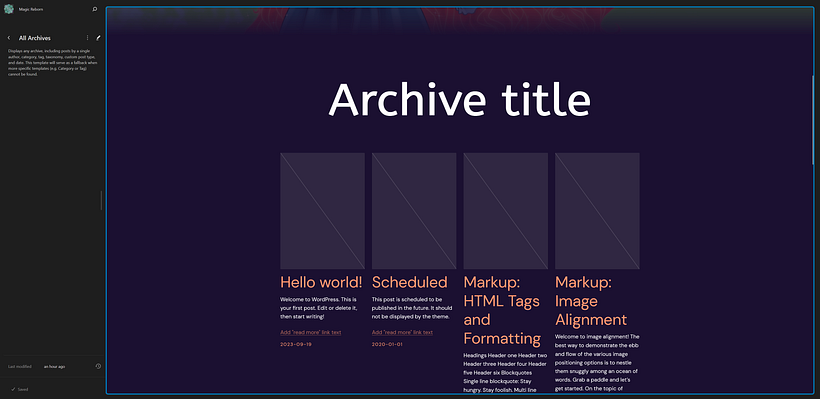The image size is (820, 399).
Task: Click the Magic Reborn site logo icon
Action: (9, 9)
